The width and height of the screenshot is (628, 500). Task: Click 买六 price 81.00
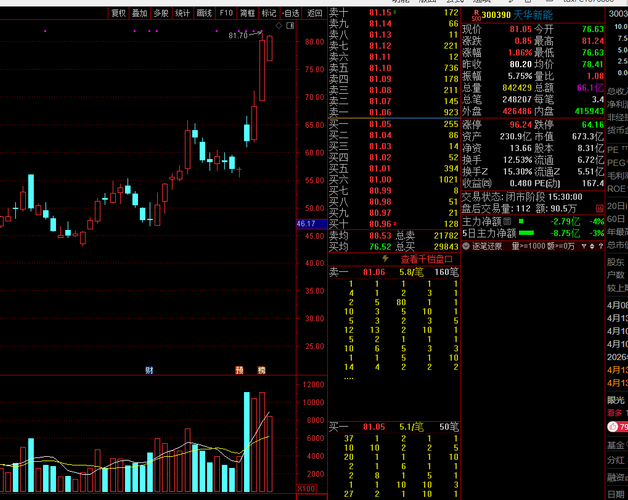(x=380, y=179)
